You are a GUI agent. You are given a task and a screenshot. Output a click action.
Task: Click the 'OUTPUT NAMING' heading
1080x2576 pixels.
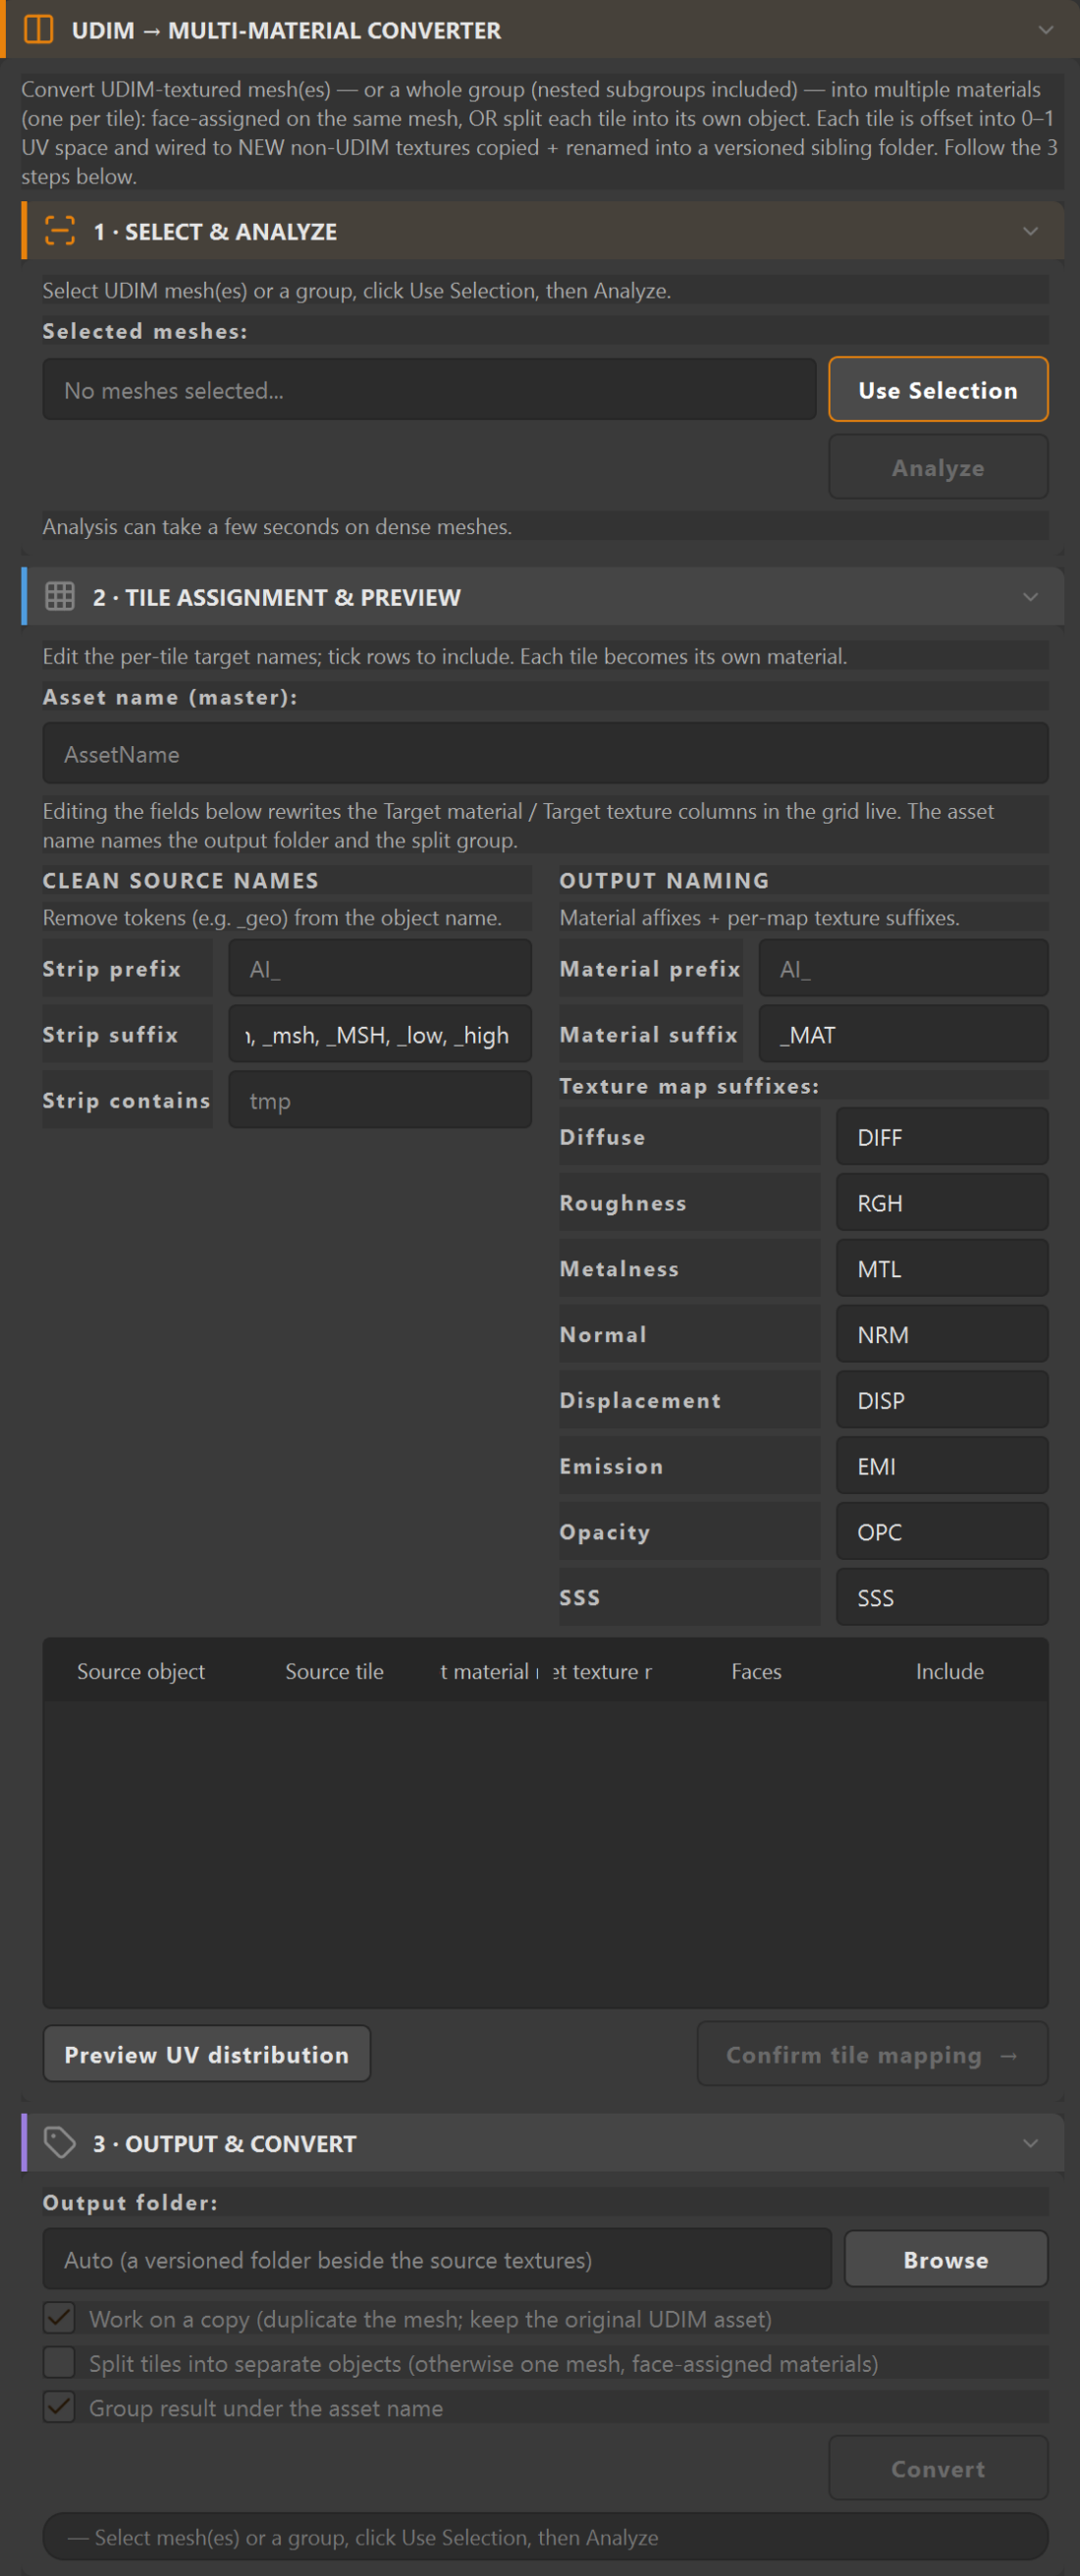click(x=664, y=880)
